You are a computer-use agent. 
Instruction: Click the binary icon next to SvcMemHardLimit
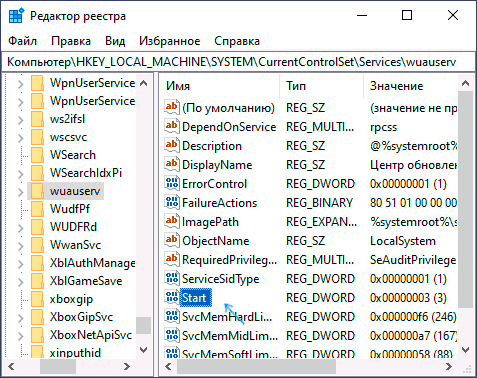172,316
